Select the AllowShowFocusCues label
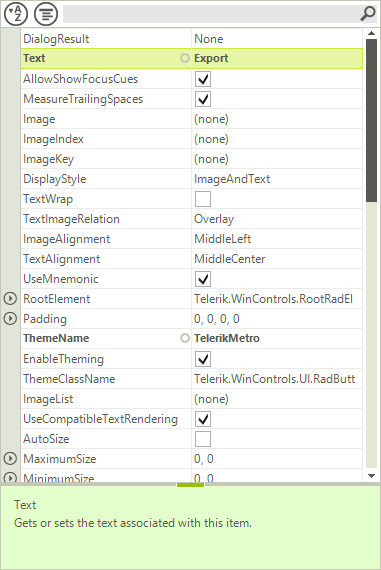Viewport: 381px width, 570px height. (81, 79)
